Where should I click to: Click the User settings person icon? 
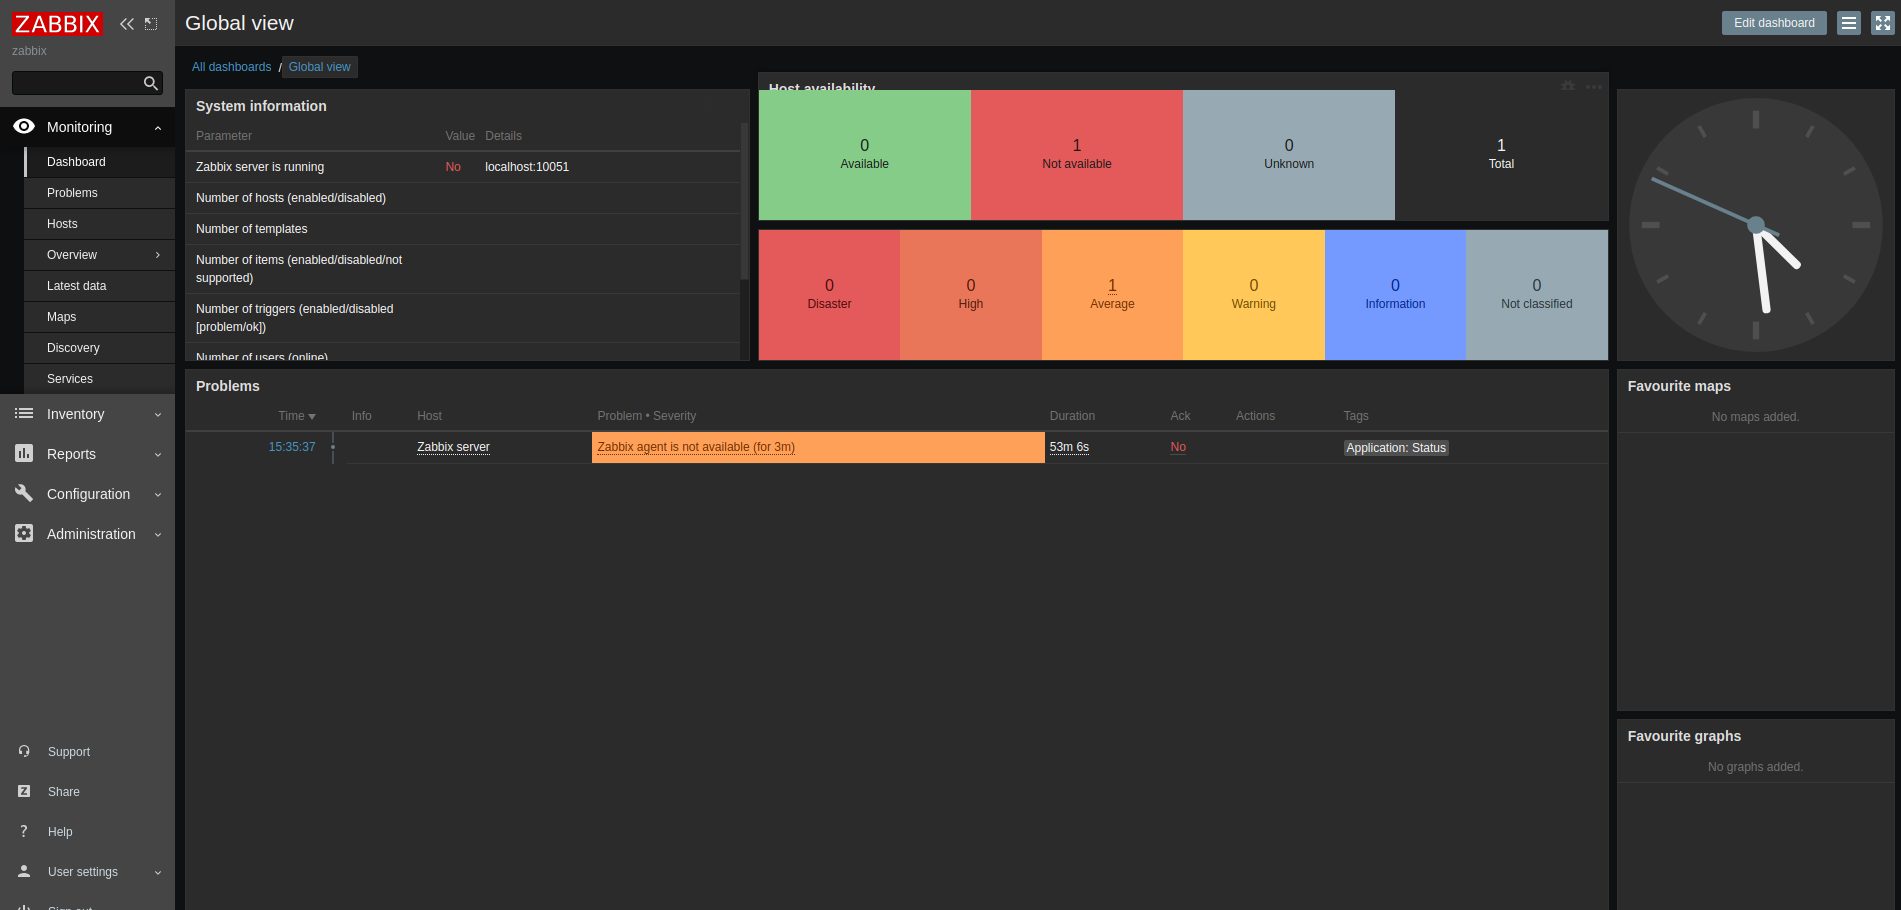pos(24,871)
